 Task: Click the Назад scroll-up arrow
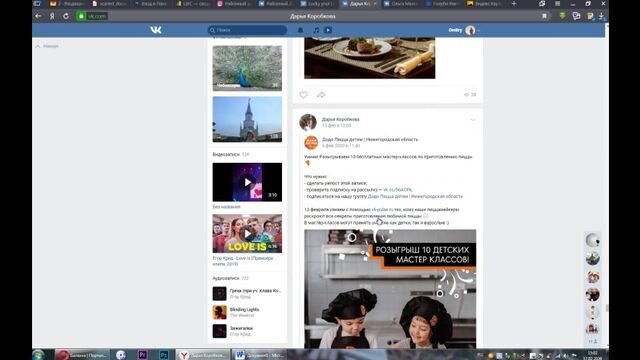pyautogui.click(x=38, y=47)
